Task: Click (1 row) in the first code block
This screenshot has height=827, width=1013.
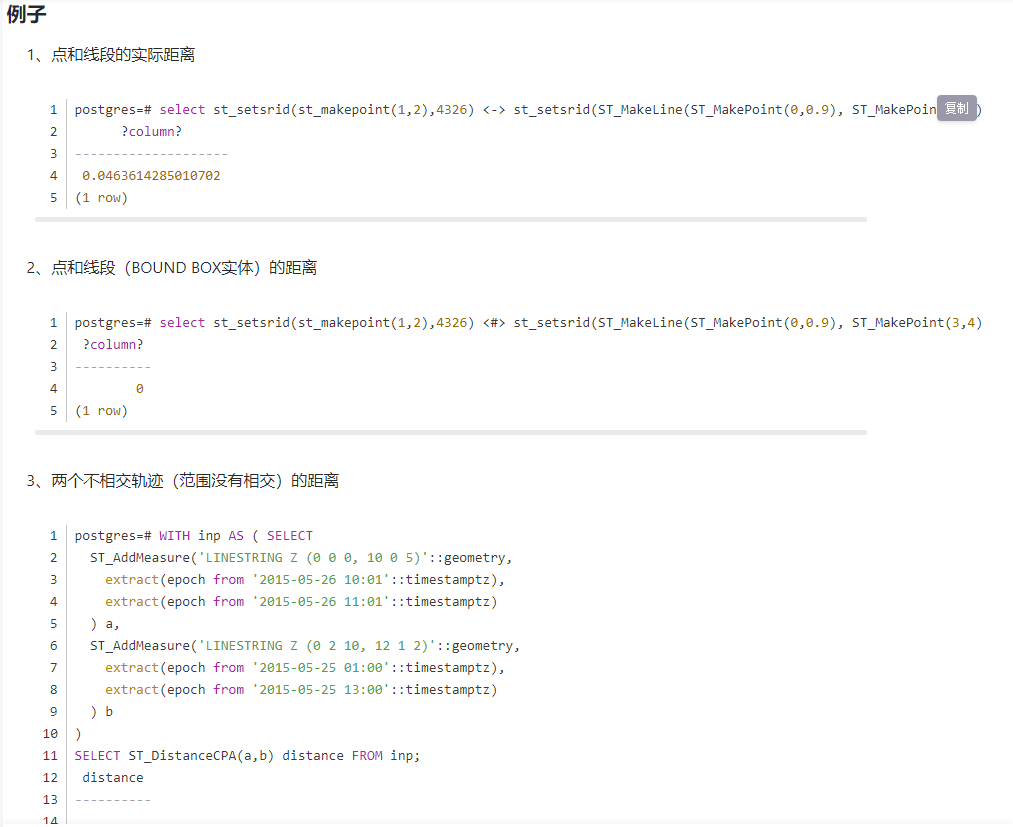Action: (x=101, y=198)
